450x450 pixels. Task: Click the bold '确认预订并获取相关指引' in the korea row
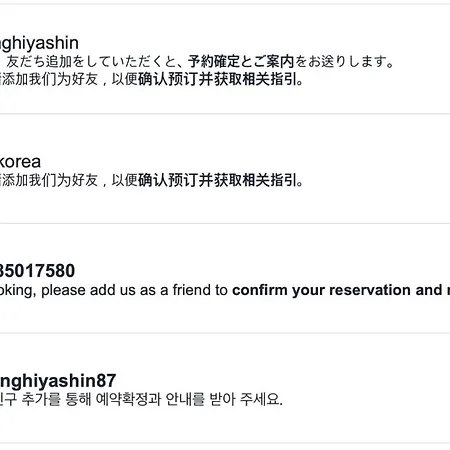(x=220, y=180)
